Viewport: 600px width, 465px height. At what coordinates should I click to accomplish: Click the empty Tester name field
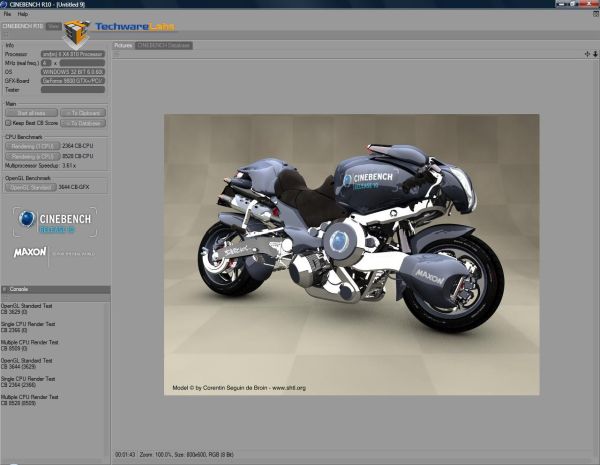coord(73,90)
